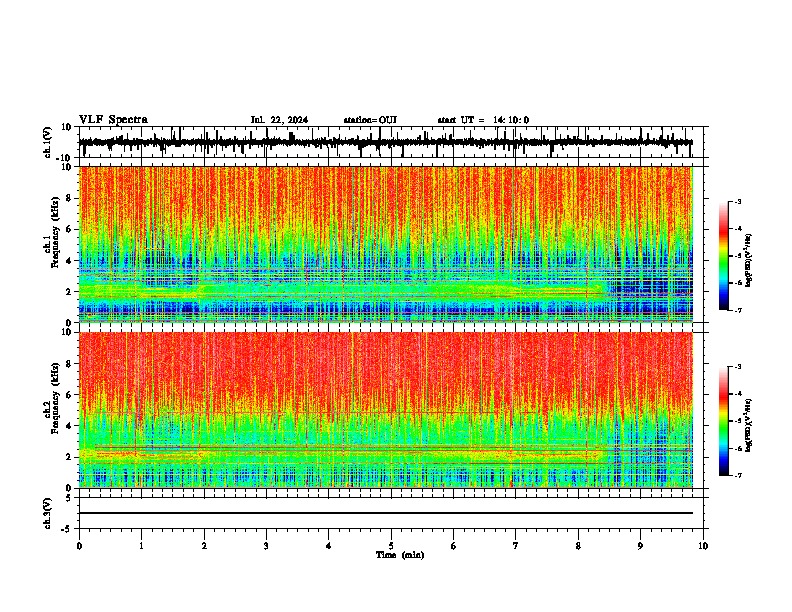Click the ch.3(V) axis label
Image resolution: width=792 pixels, height=612 pixels.
(48, 513)
